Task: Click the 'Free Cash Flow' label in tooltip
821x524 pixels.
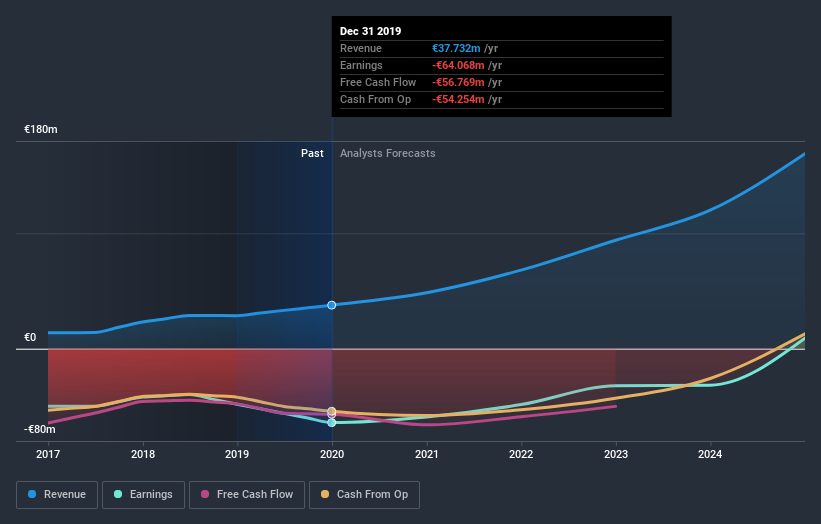Action: (x=378, y=82)
